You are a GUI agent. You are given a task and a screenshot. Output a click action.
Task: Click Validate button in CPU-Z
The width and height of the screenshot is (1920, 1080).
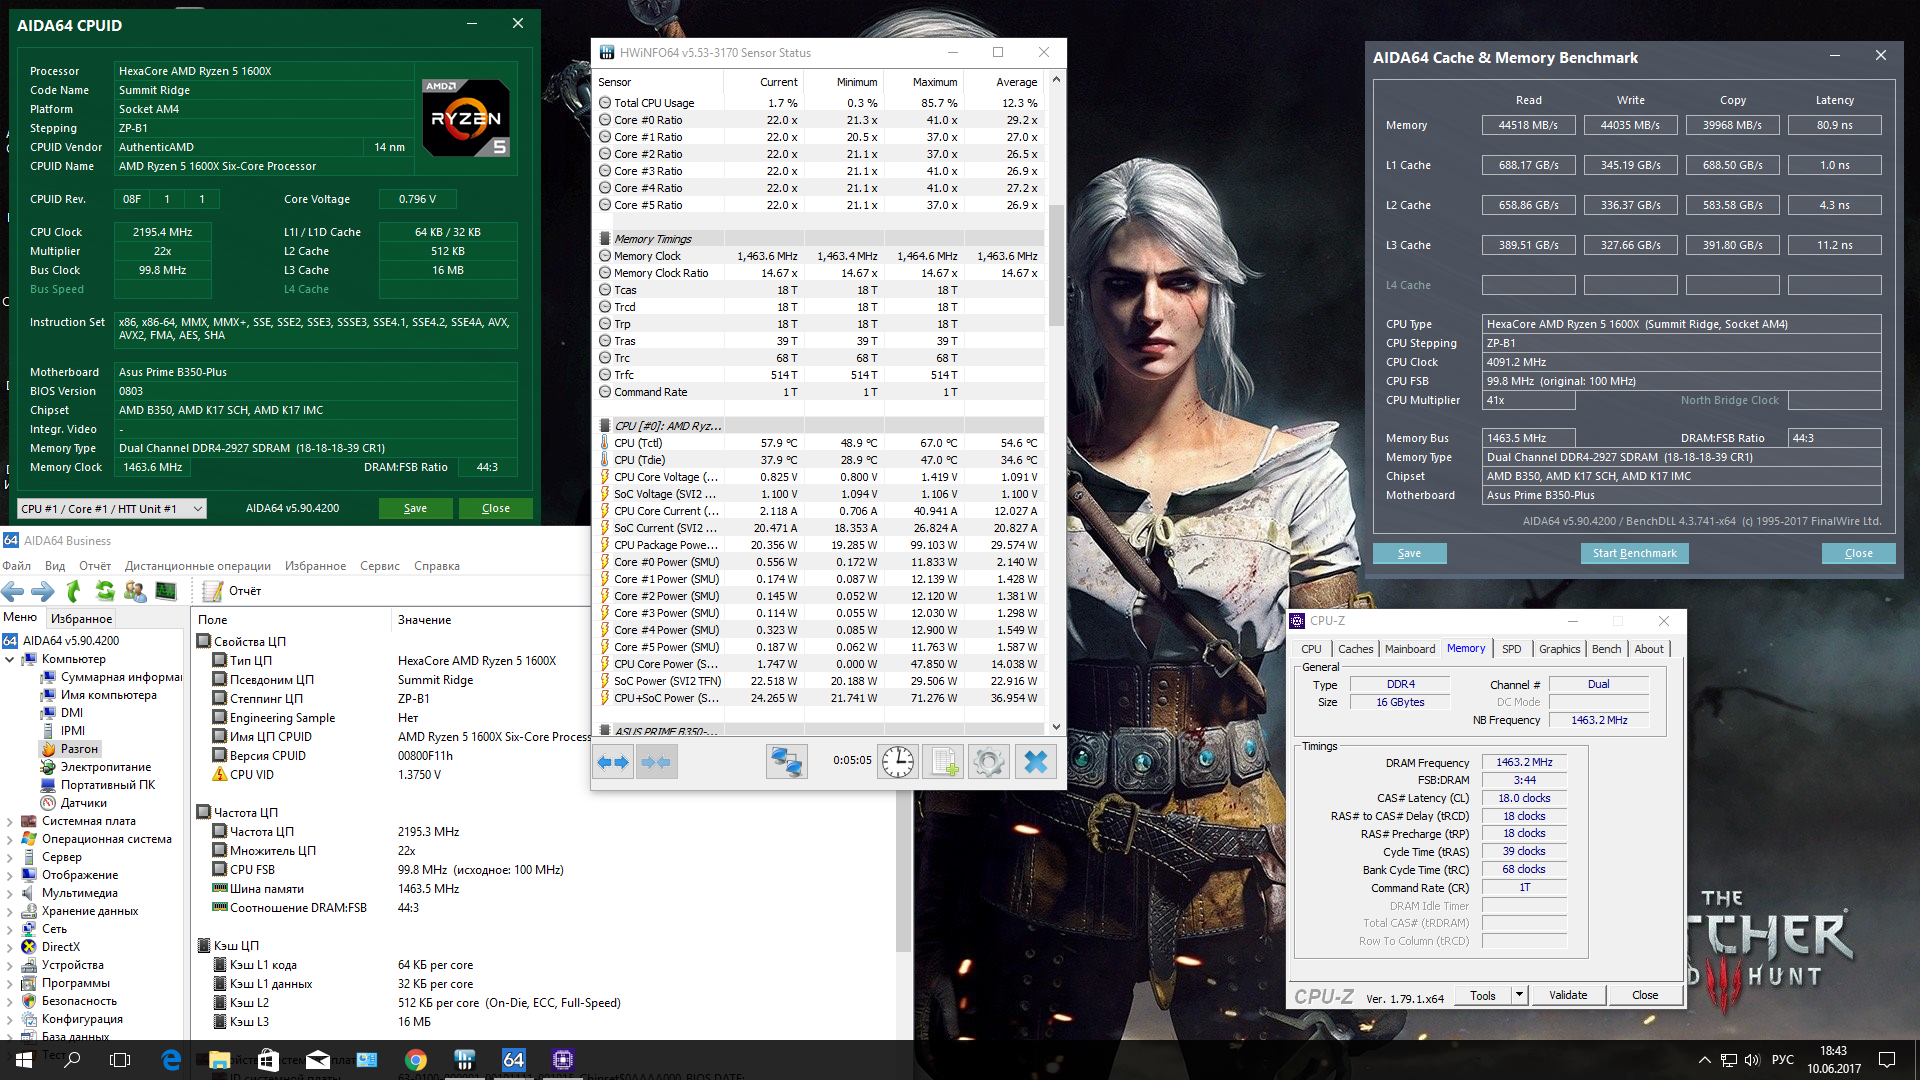[x=1567, y=995]
